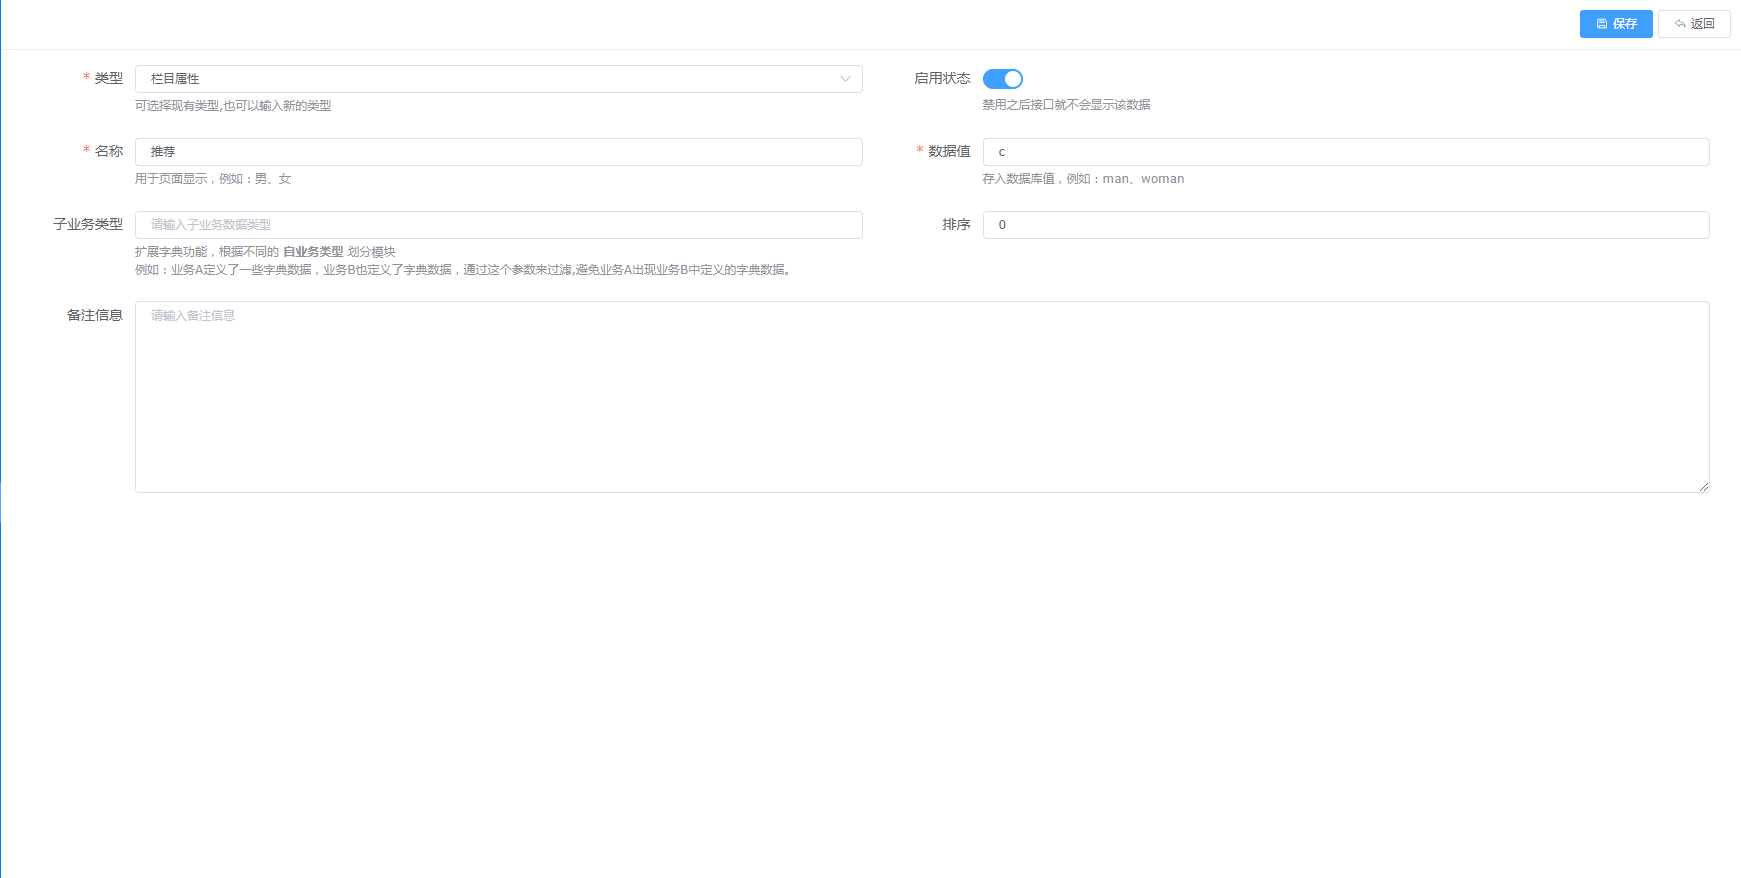
Task: Click the 类型 field label
Action: (x=108, y=78)
